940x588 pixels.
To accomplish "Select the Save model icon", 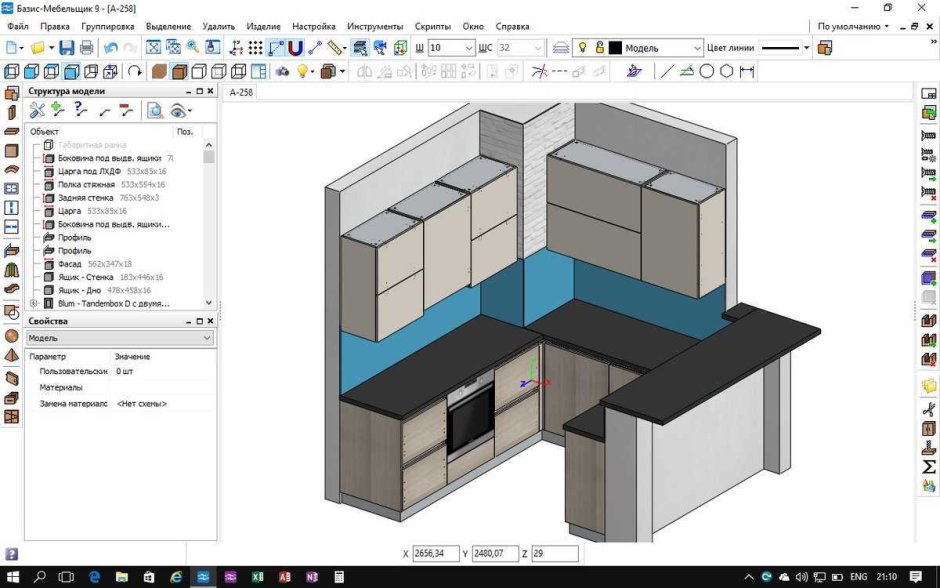I will pyautogui.click(x=67, y=47).
